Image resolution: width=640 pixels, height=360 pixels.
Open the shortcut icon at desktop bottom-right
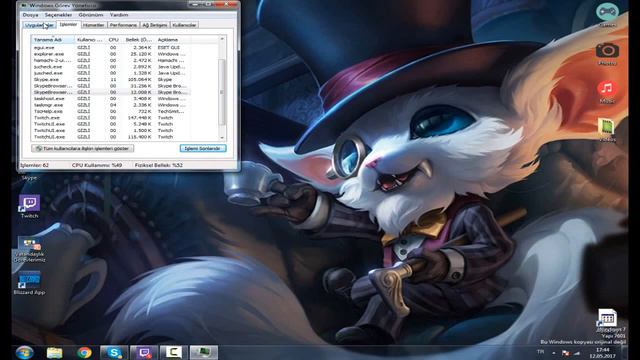tap(607, 318)
